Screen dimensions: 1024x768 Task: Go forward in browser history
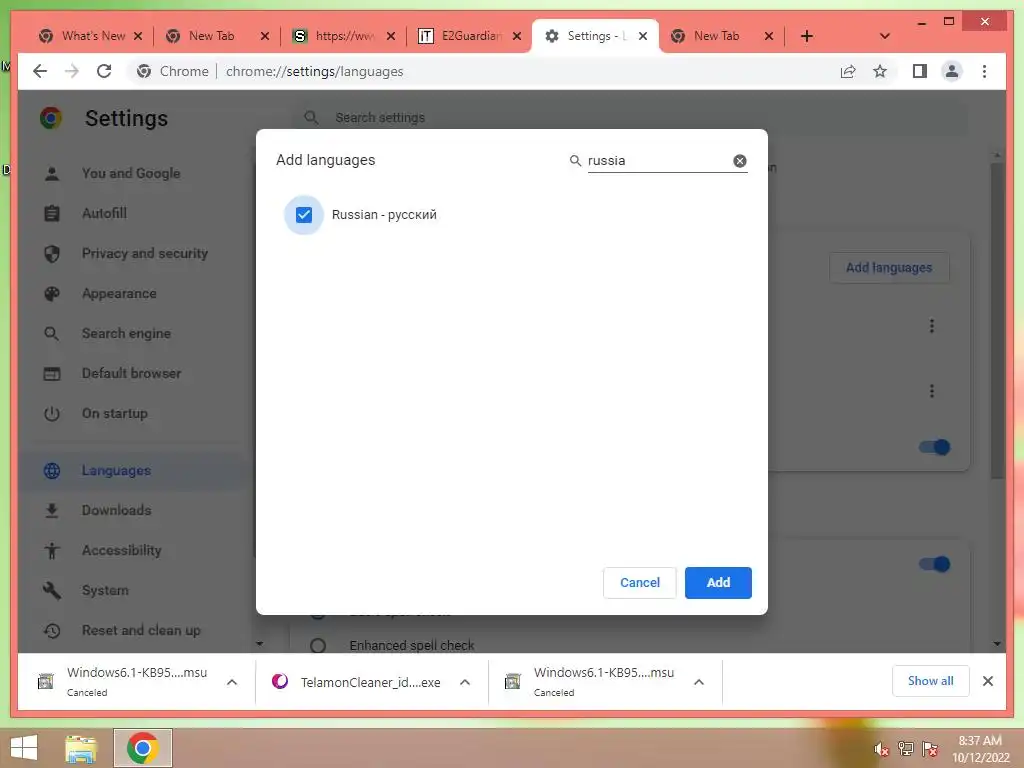[72, 71]
